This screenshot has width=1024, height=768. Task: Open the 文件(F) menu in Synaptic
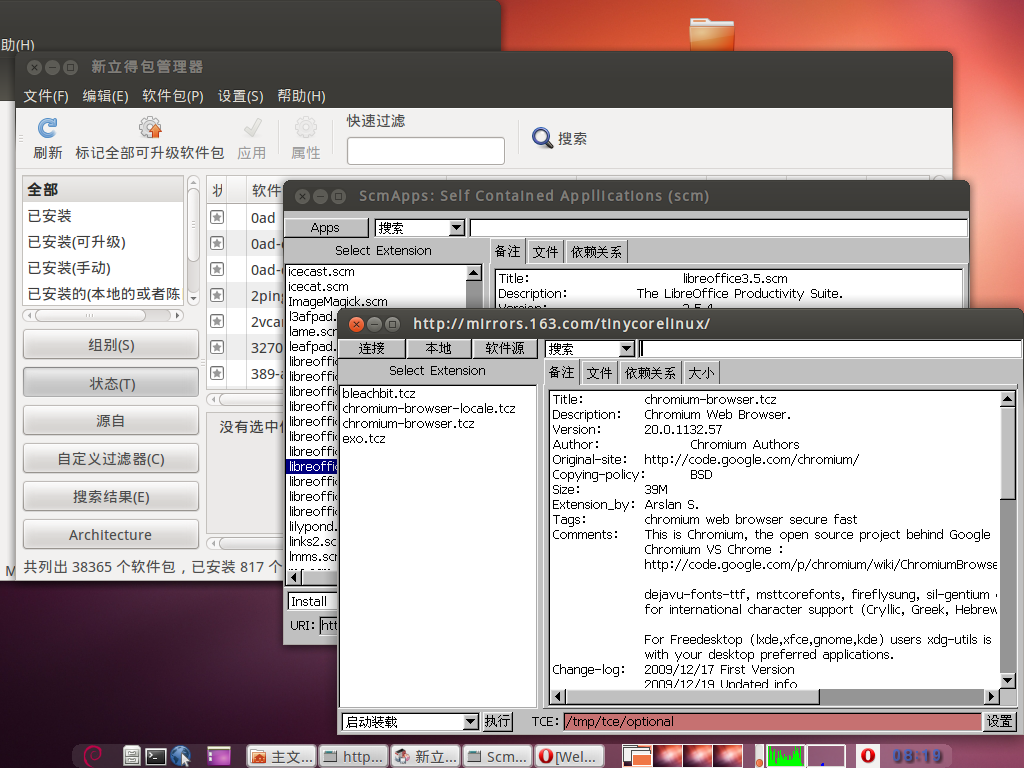click(46, 96)
